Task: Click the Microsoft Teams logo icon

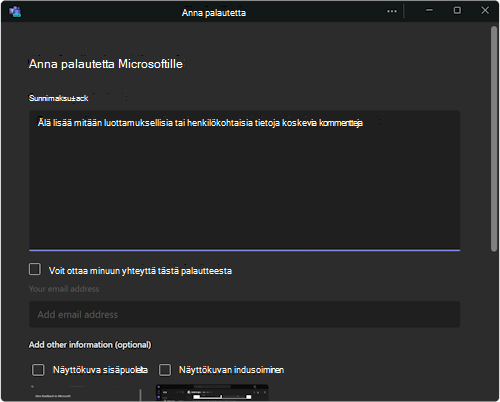Action: (15, 12)
